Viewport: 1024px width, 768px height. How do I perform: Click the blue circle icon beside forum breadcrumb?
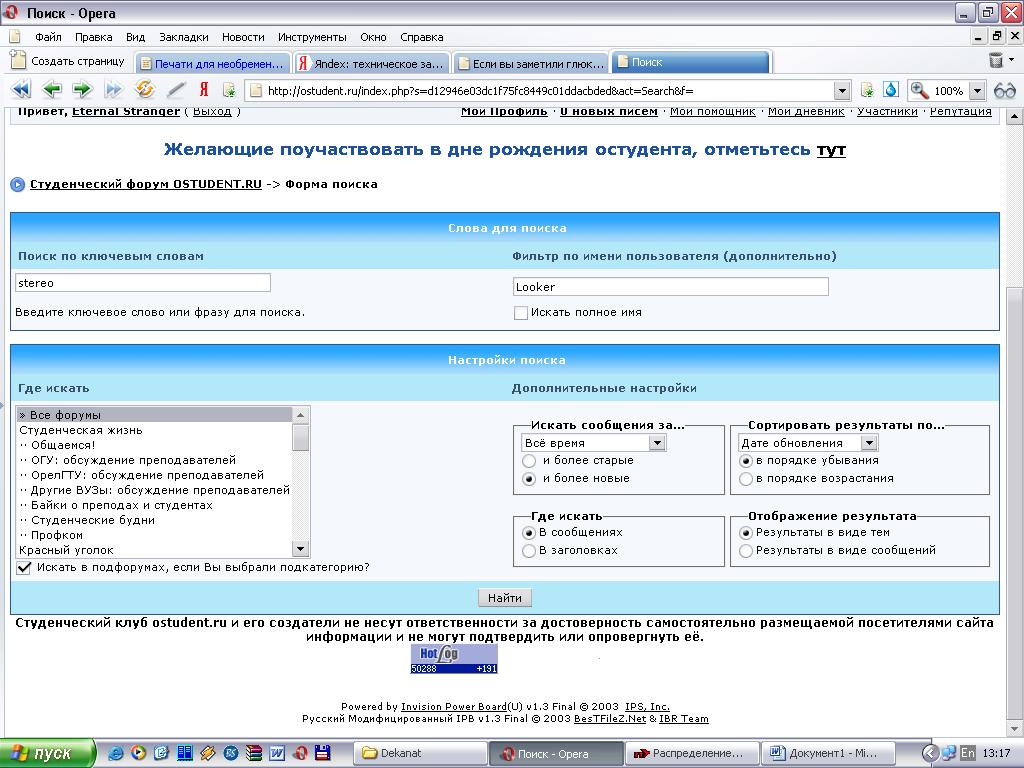tap(18, 184)
